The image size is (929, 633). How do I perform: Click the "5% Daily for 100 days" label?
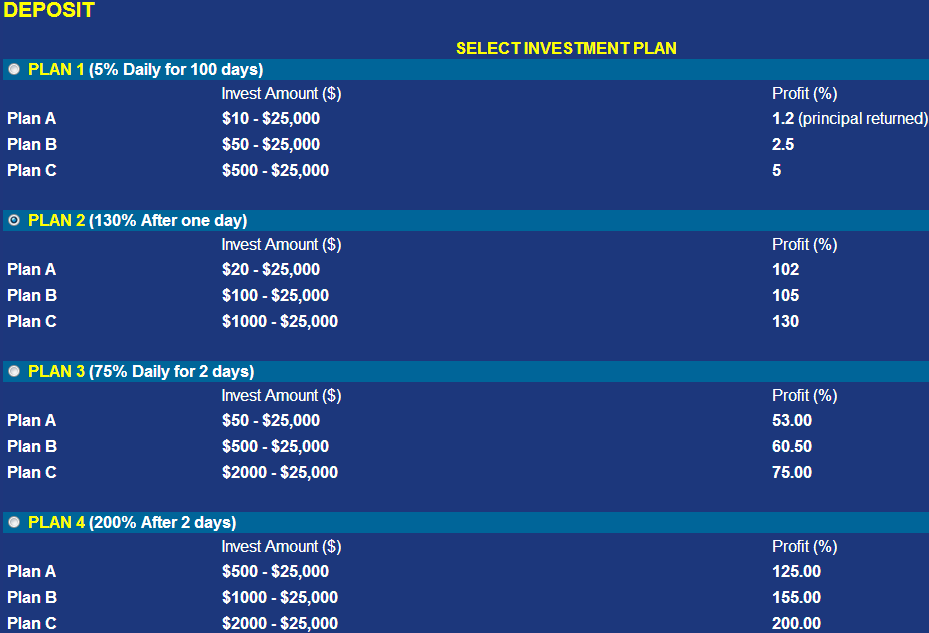(176, 69)
